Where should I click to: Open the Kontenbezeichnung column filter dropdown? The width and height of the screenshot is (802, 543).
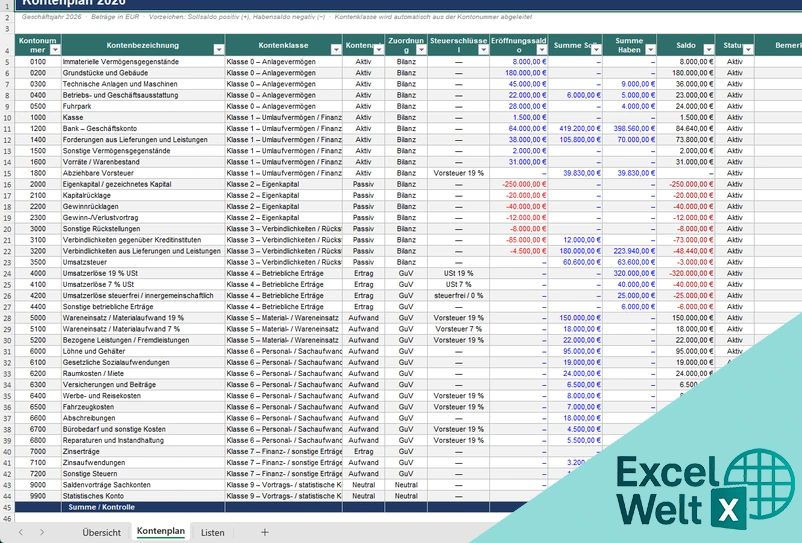[219, 50]
